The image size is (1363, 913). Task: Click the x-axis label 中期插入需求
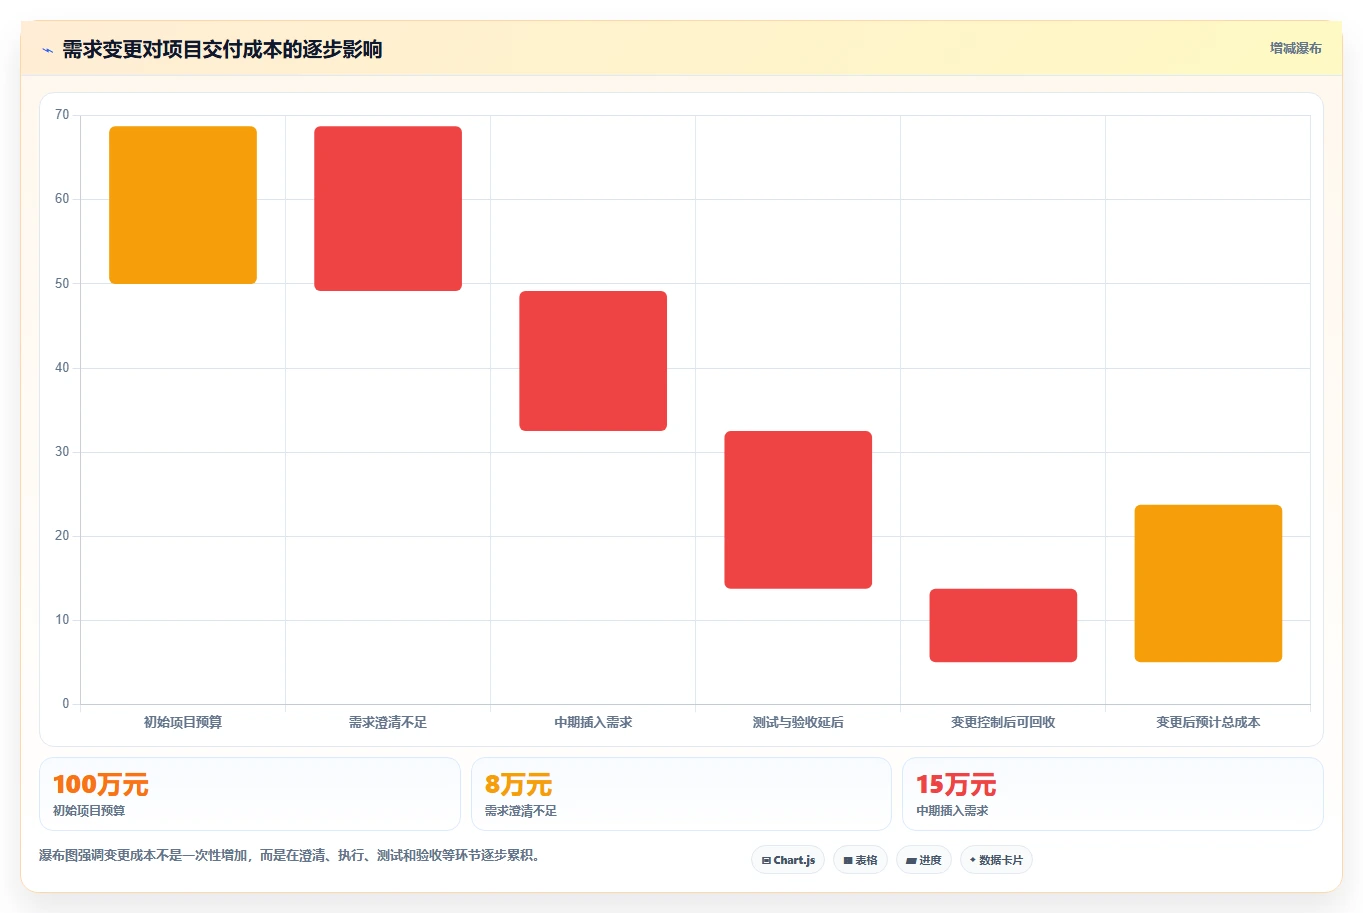pyautogui.click(x=593, y=722)
